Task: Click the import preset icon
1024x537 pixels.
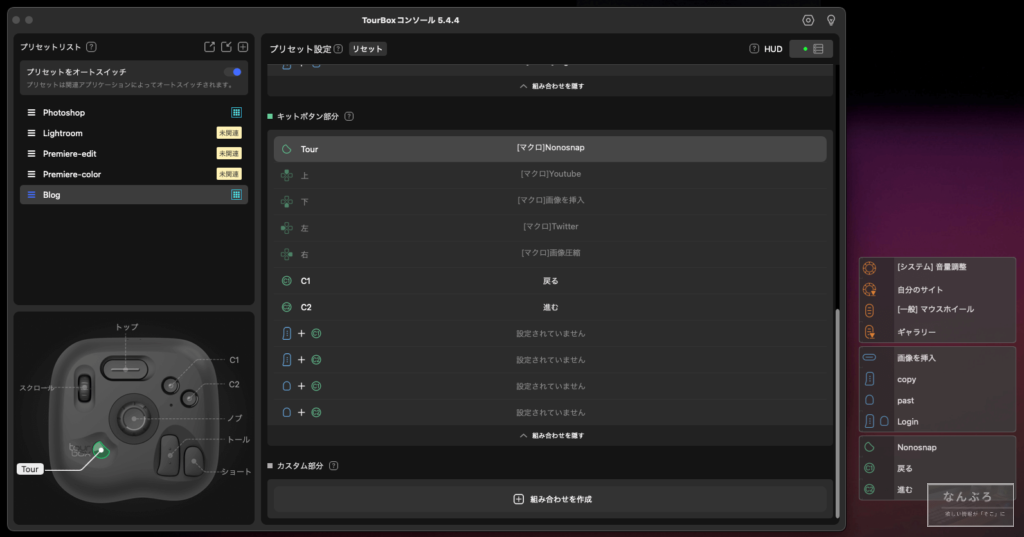Action: tap(226, 47)
